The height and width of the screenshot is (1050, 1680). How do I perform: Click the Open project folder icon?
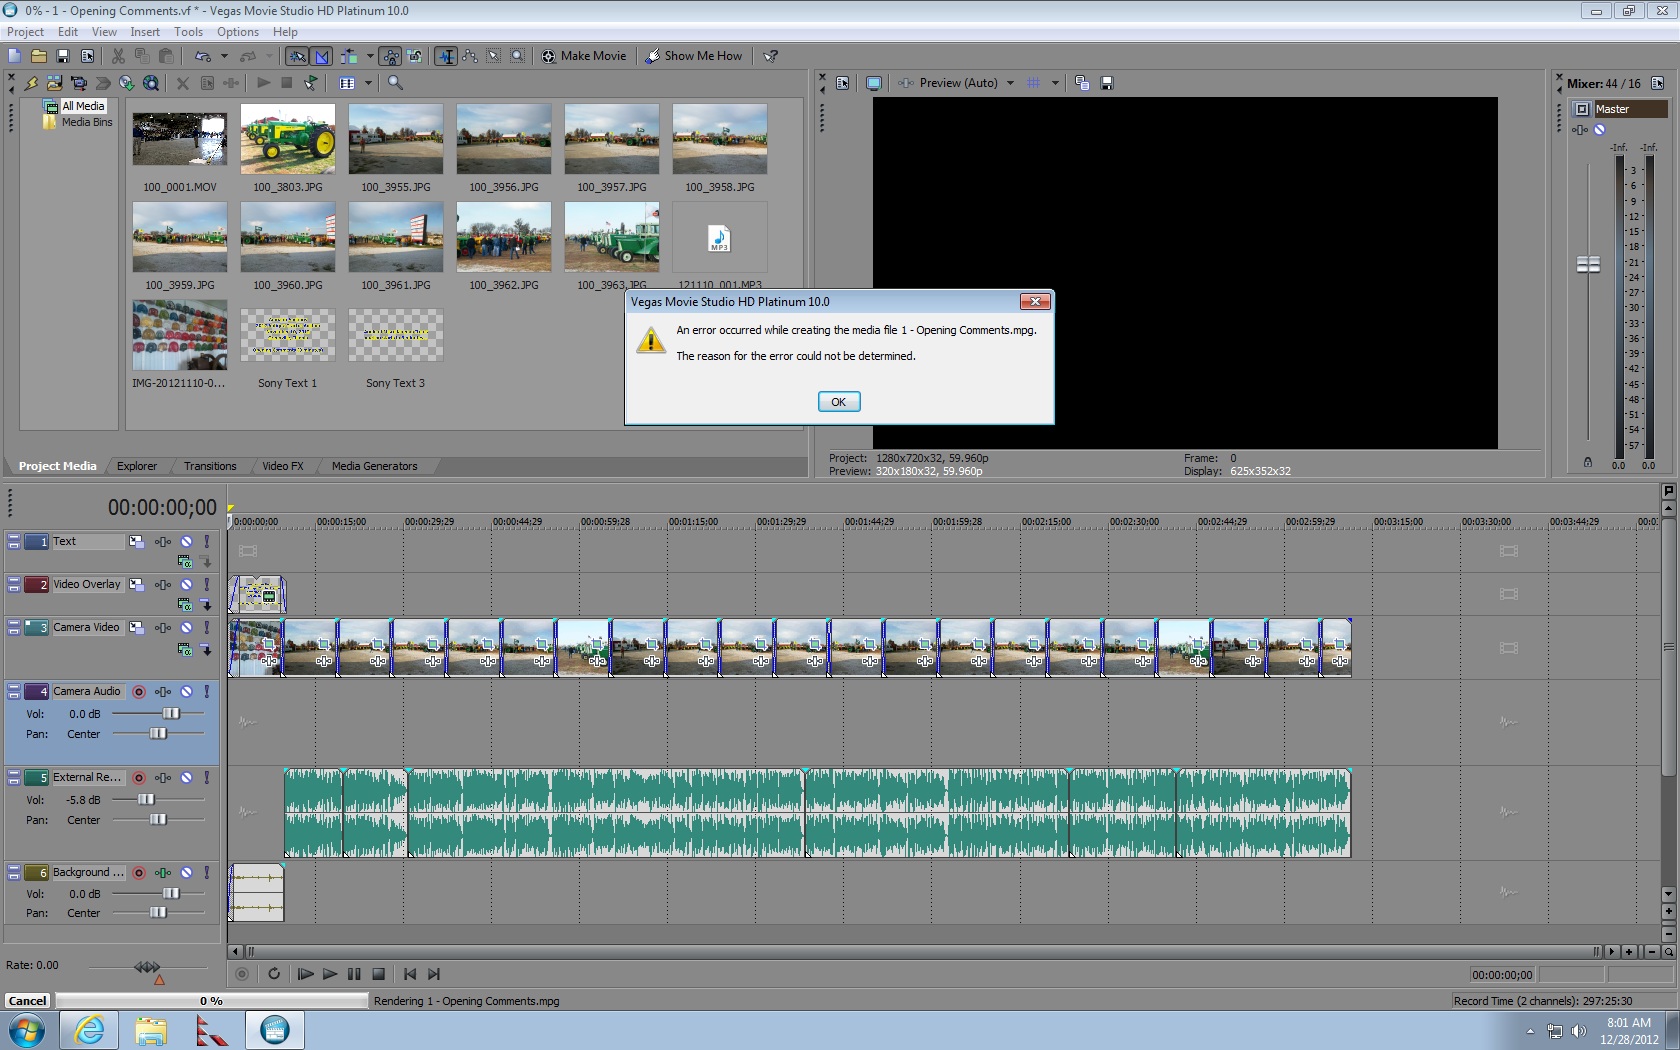click(x=38, y=56)
